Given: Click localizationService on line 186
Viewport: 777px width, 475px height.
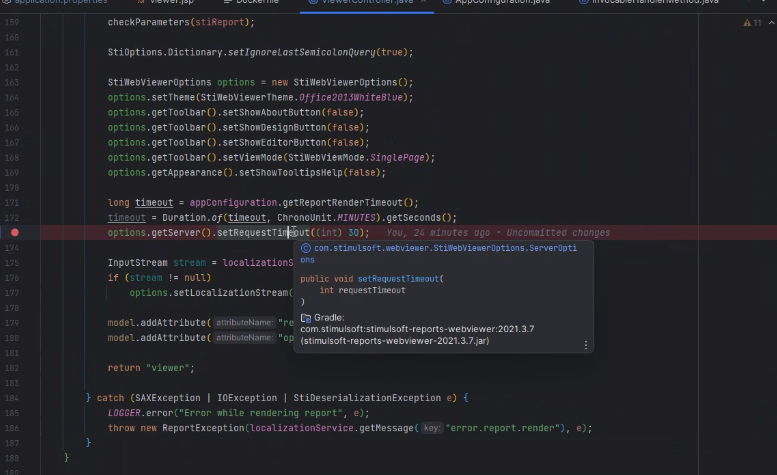Looking at the screenshot, I should click(301, 428).
